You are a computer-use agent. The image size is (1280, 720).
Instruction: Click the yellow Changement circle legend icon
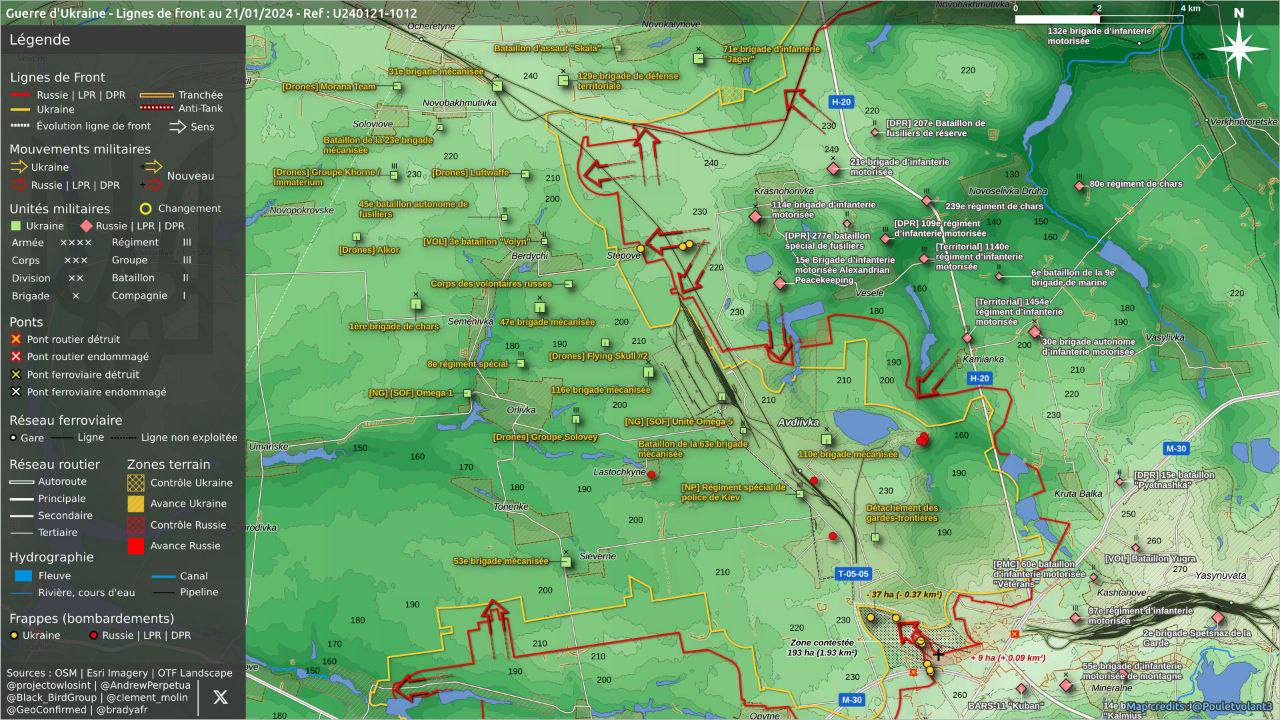point(146,209)
